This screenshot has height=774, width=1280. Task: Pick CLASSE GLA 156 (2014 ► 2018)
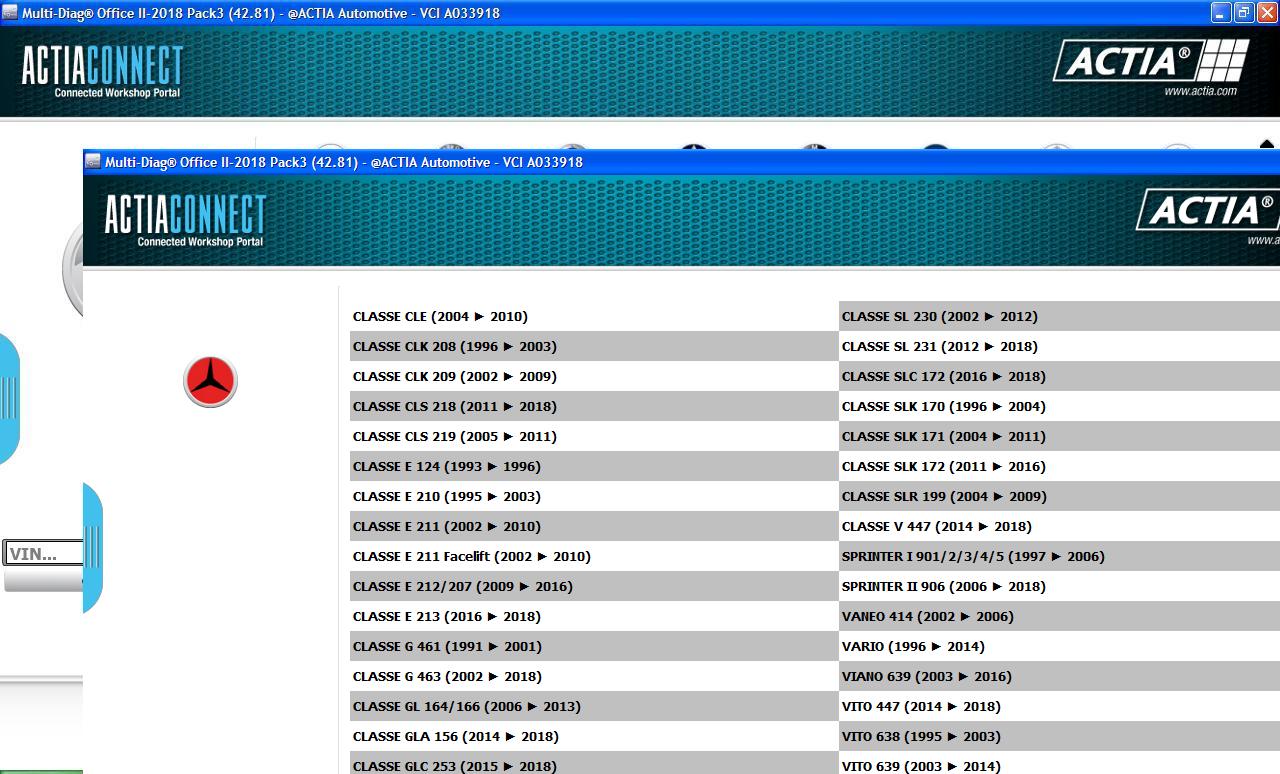coord(594,736)
